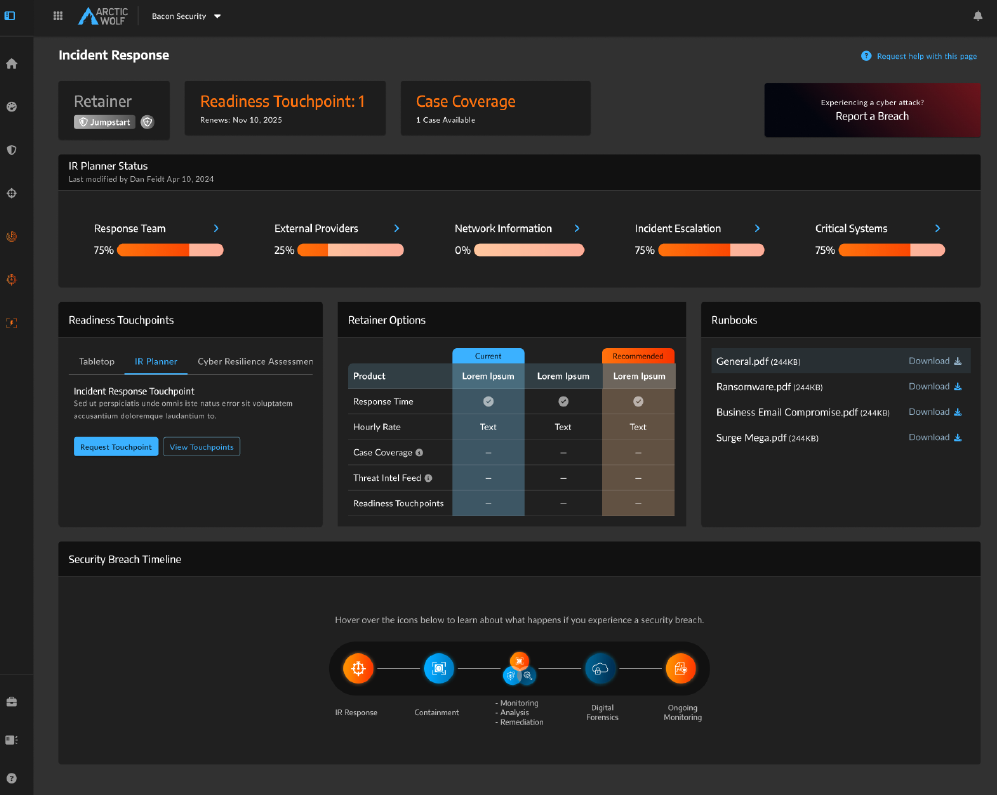Click the Containment timeline icon
Screen dimensions: 997x795
[437, 668]
